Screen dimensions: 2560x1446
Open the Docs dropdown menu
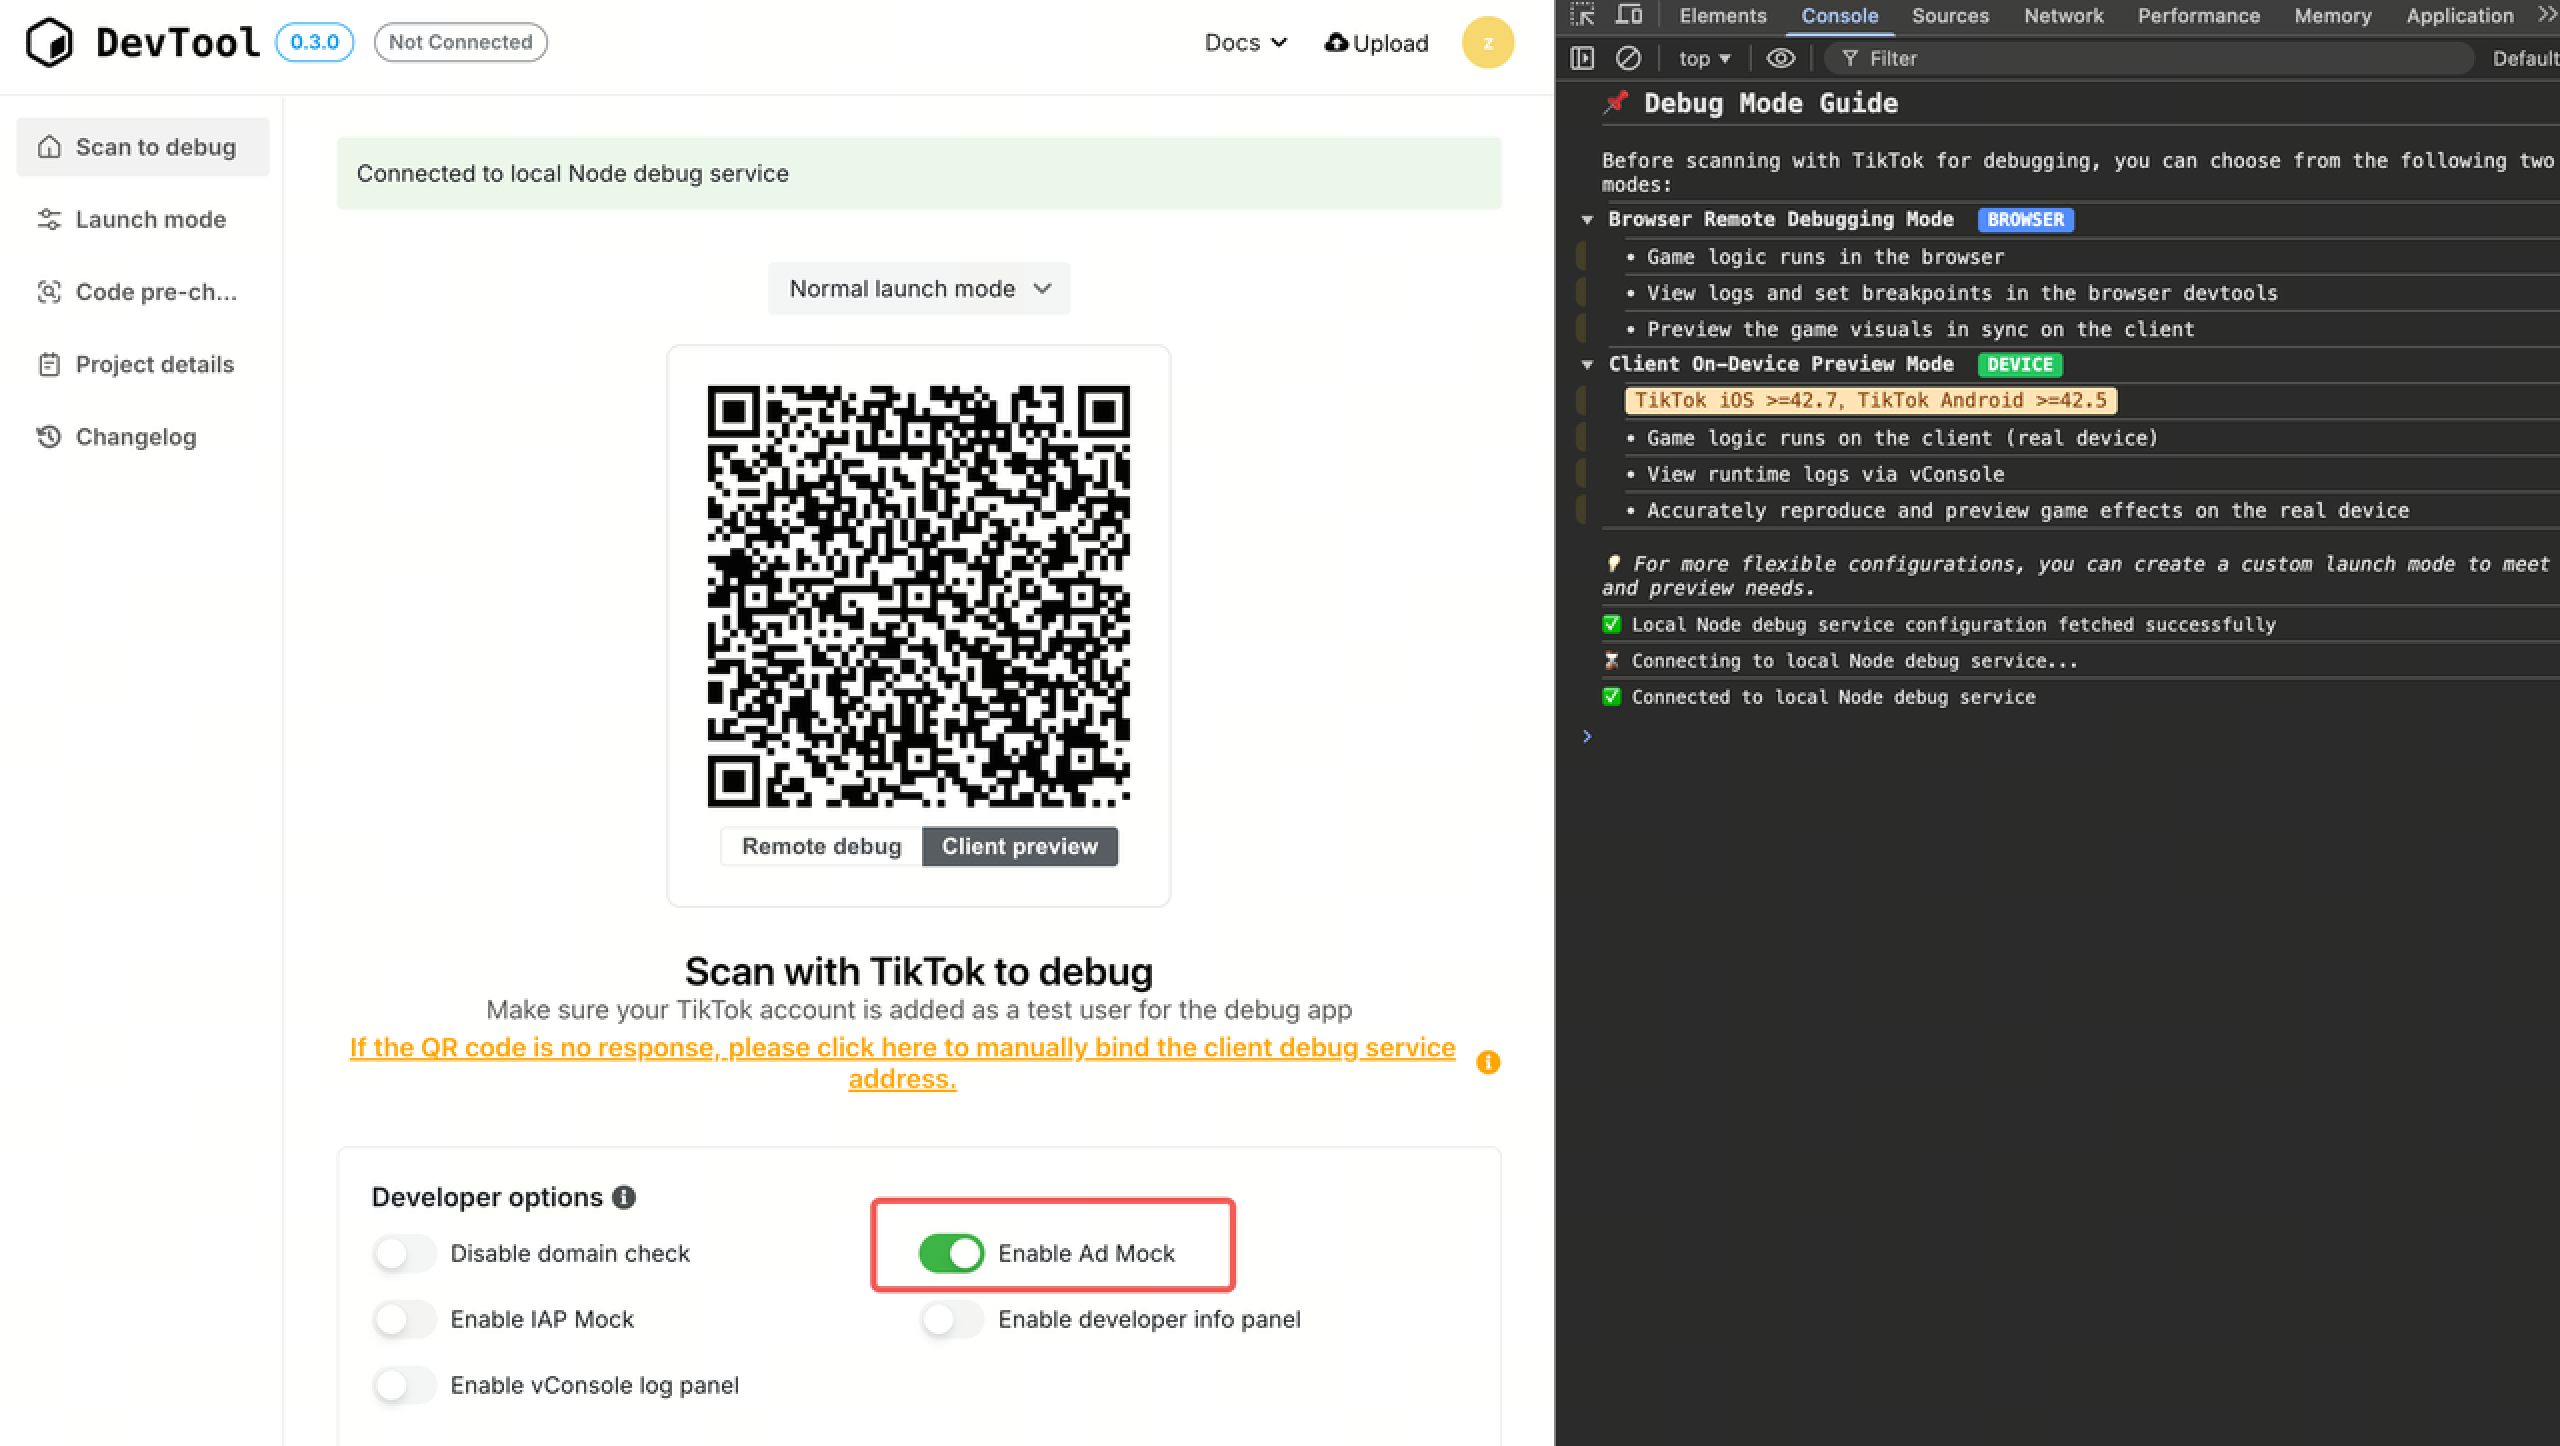tap(1245, 43)
